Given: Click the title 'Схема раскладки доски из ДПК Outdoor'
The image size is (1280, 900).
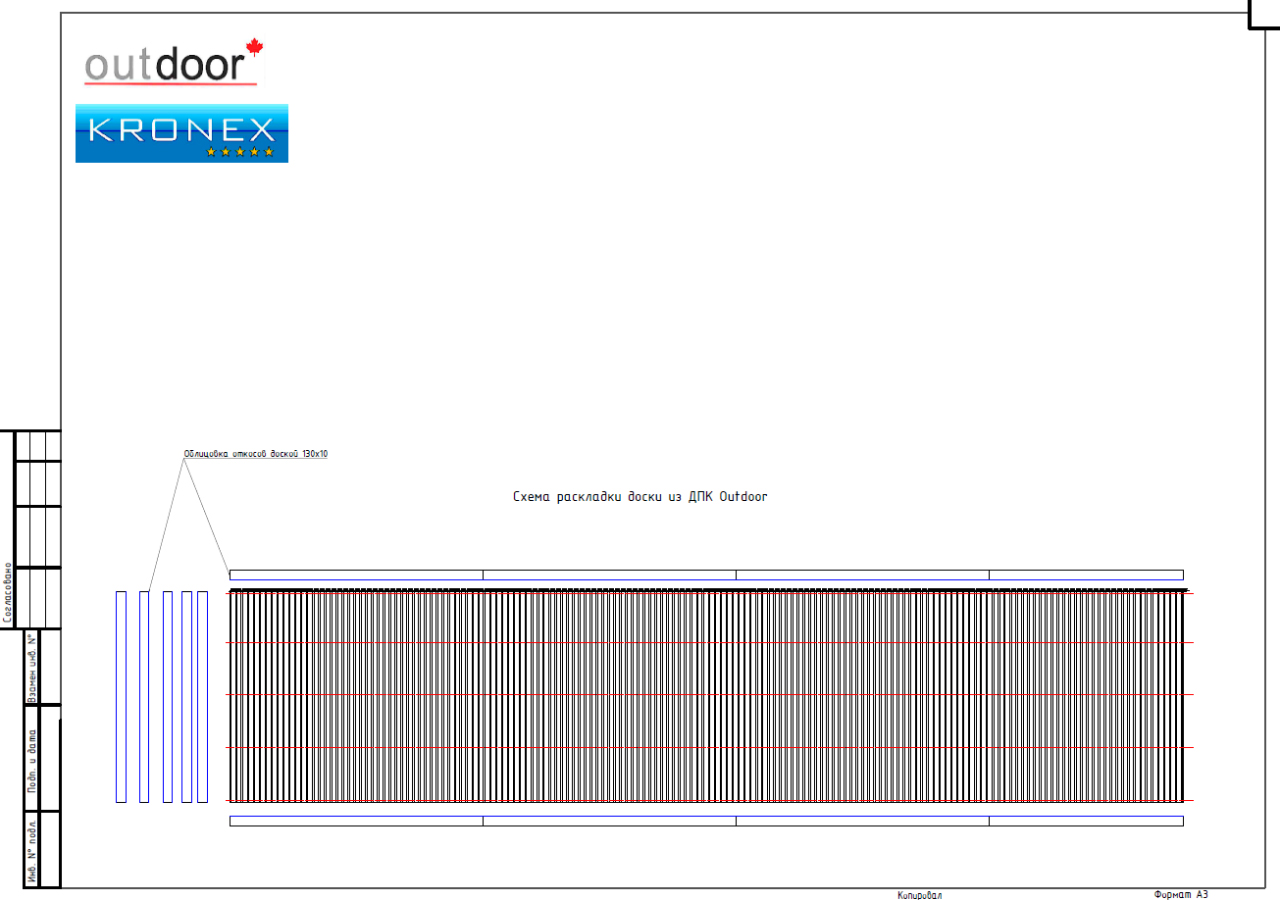Looking at the screenshot, I should [640, 496].
